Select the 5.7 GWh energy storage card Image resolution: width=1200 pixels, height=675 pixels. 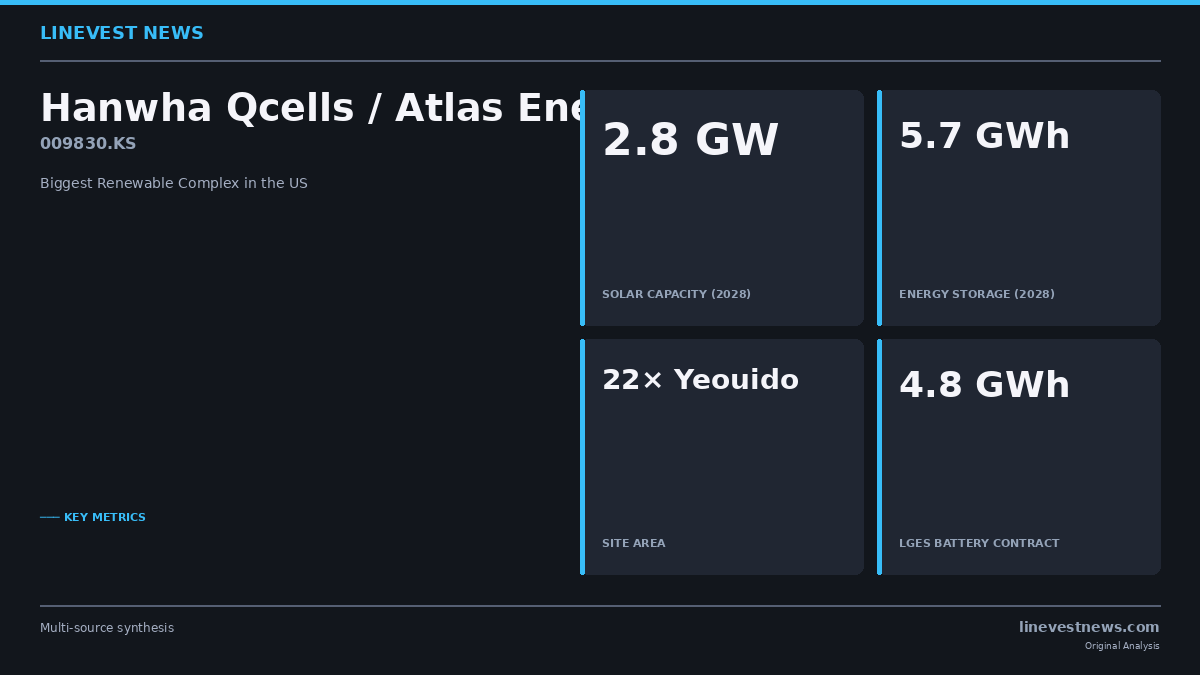(1019, 208)
